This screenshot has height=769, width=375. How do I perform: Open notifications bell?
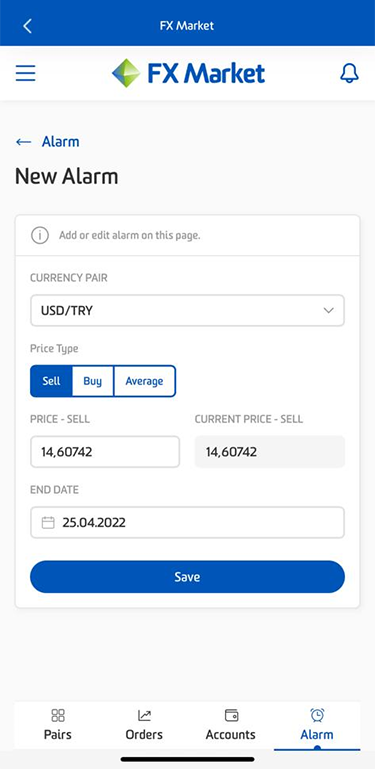coord(350,73)
